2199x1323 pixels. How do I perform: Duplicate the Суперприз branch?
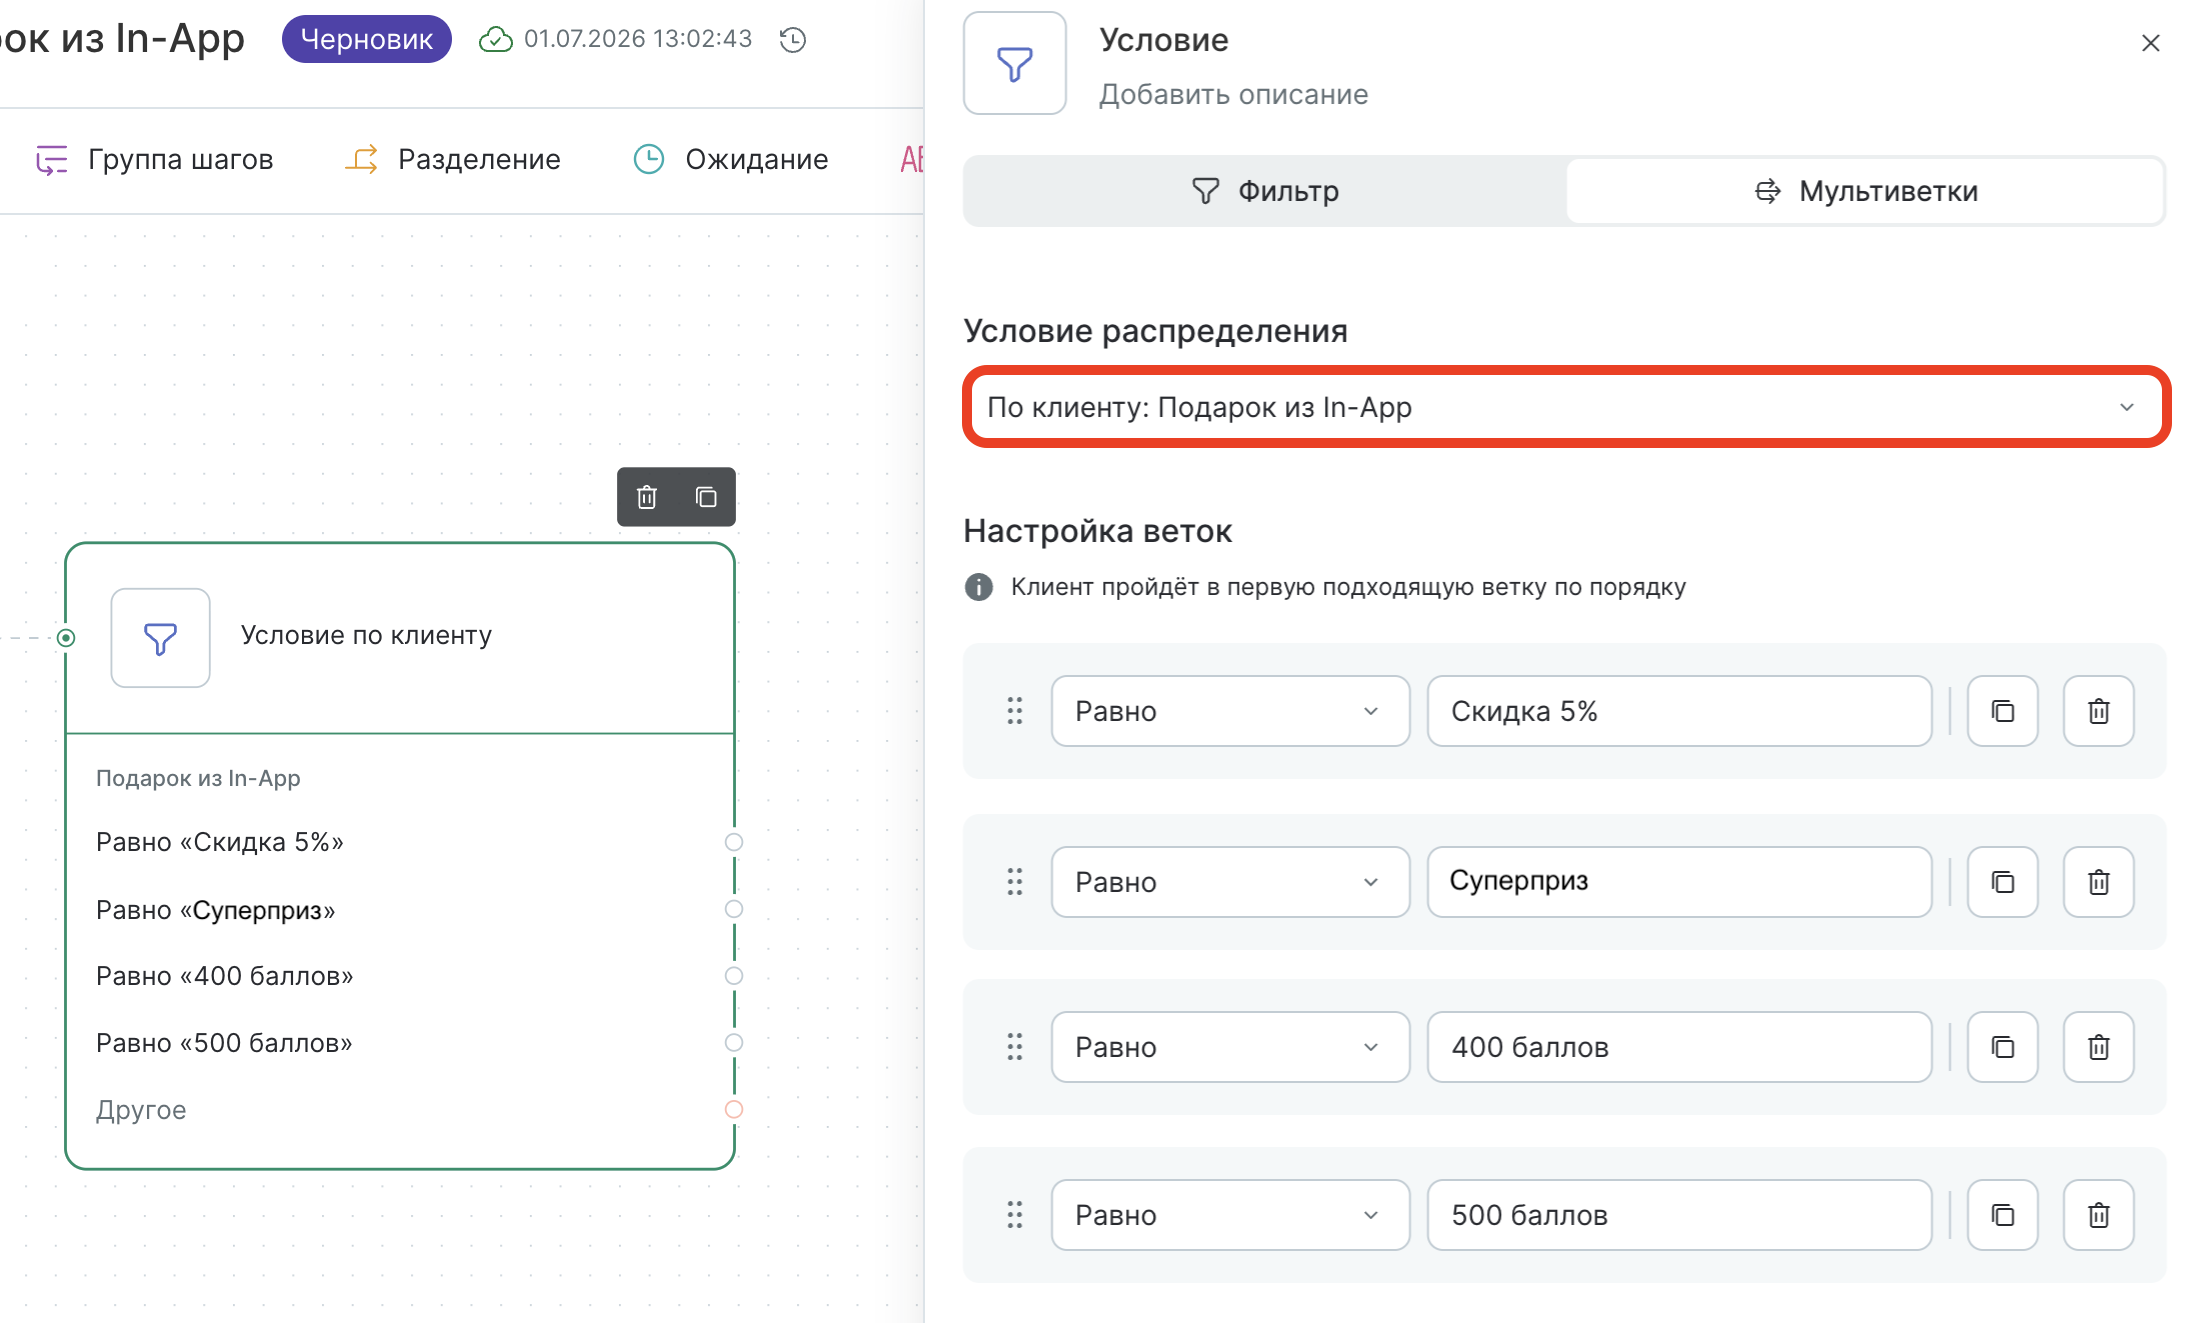coord(2003,882)
